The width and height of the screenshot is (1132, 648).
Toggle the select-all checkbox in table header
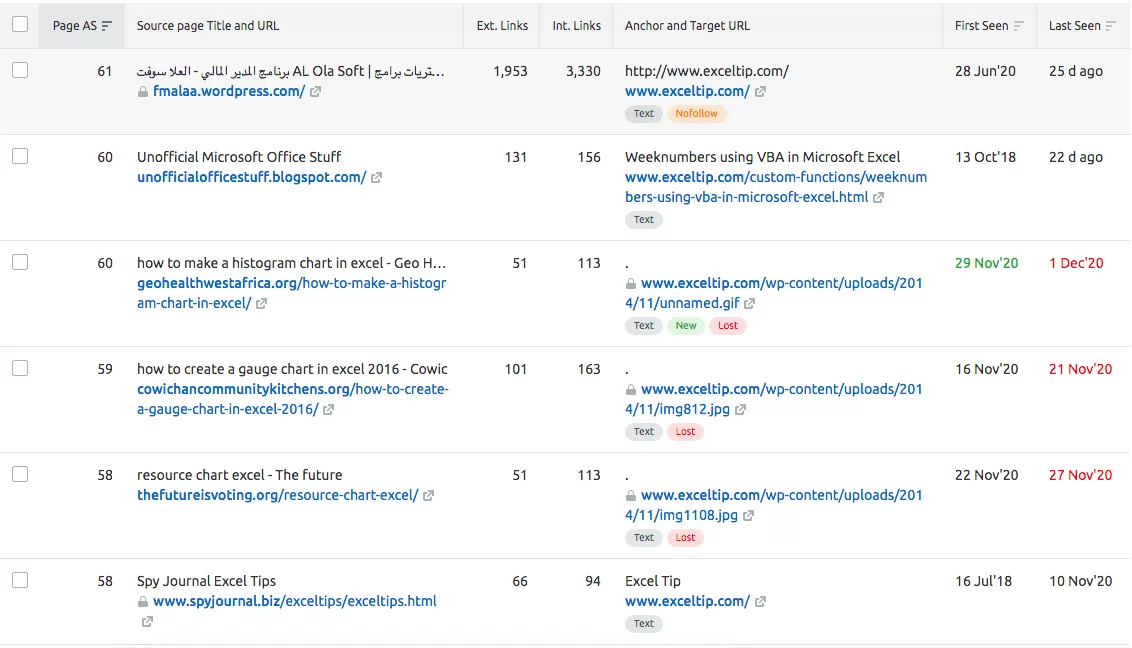(20, 25)
